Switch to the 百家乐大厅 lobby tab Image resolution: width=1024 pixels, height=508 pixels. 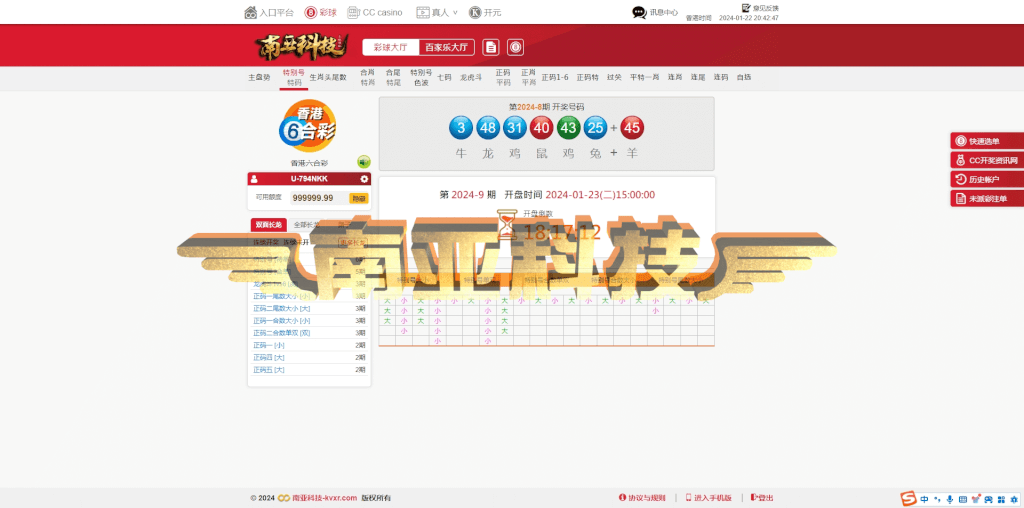(446, 47)
